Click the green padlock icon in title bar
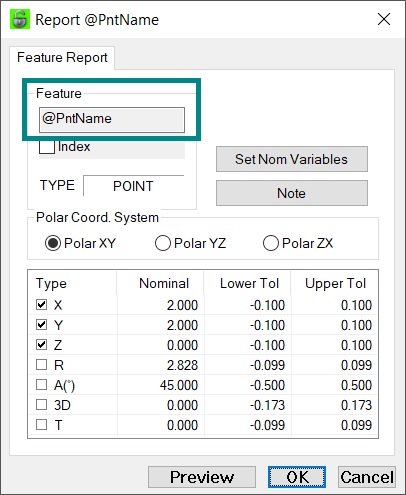This screenshot has width=406, height=495. tap(20, 19)
